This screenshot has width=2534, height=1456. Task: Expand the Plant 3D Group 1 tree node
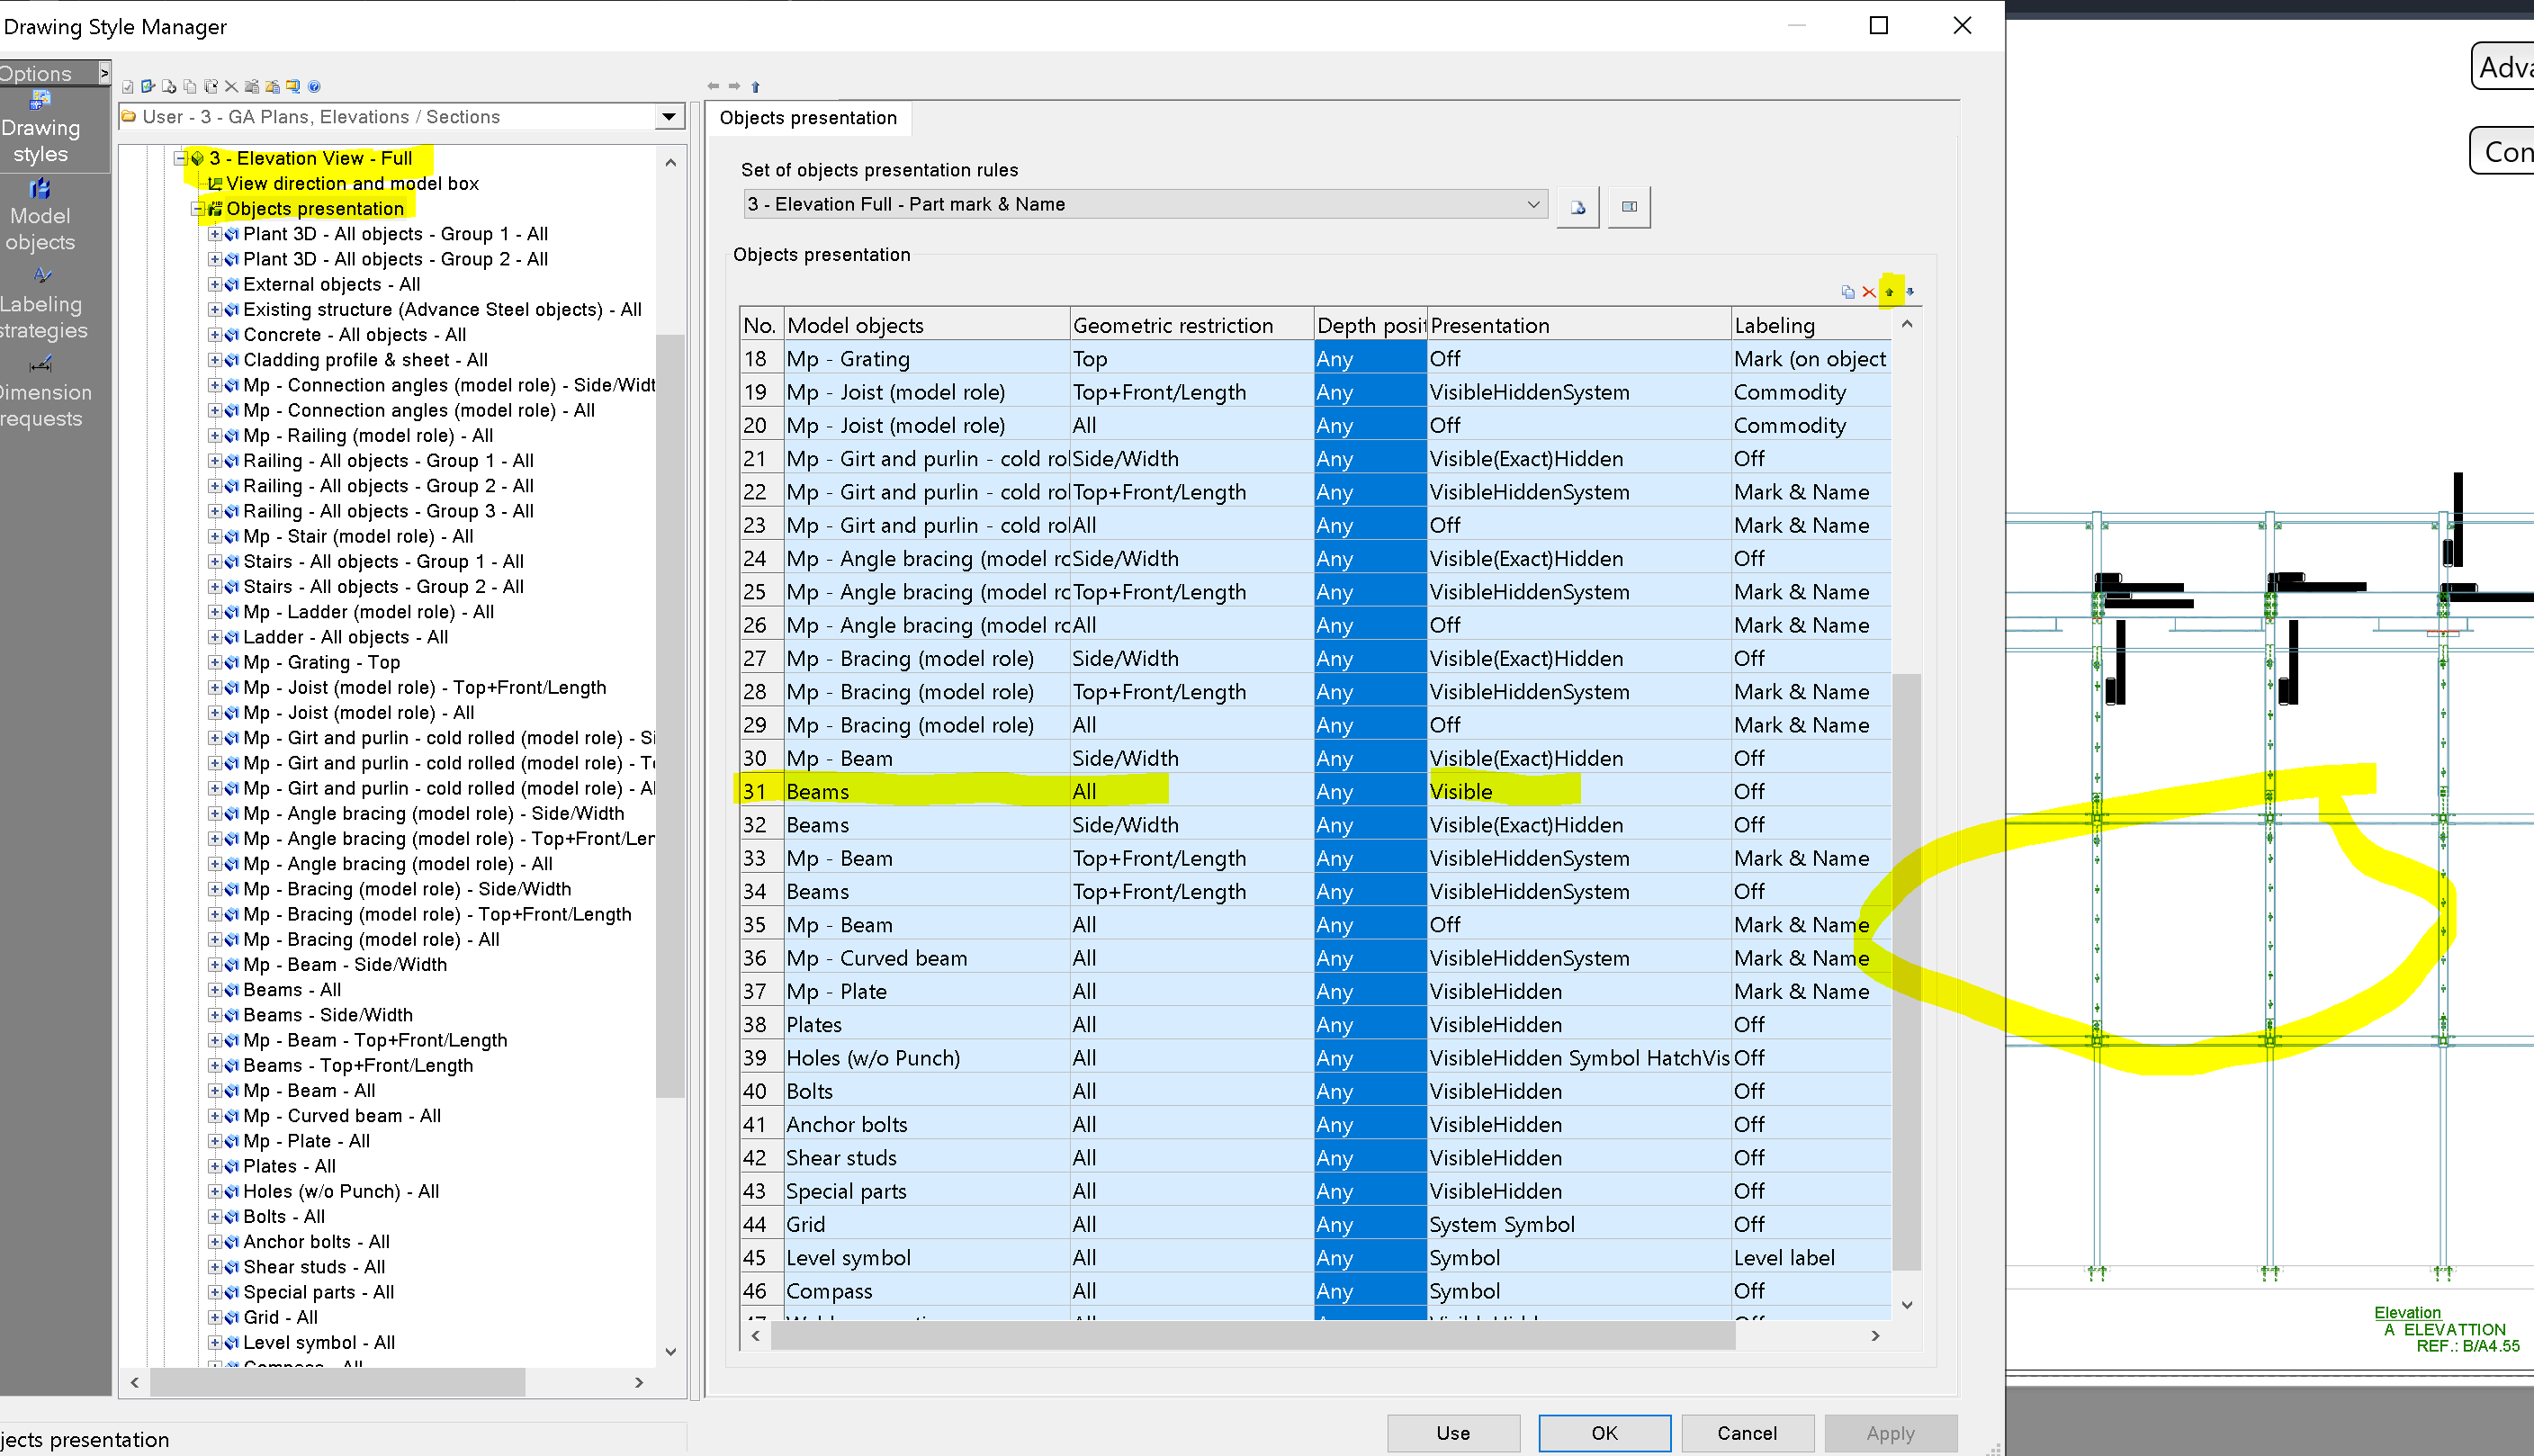[x=214, y=233]
